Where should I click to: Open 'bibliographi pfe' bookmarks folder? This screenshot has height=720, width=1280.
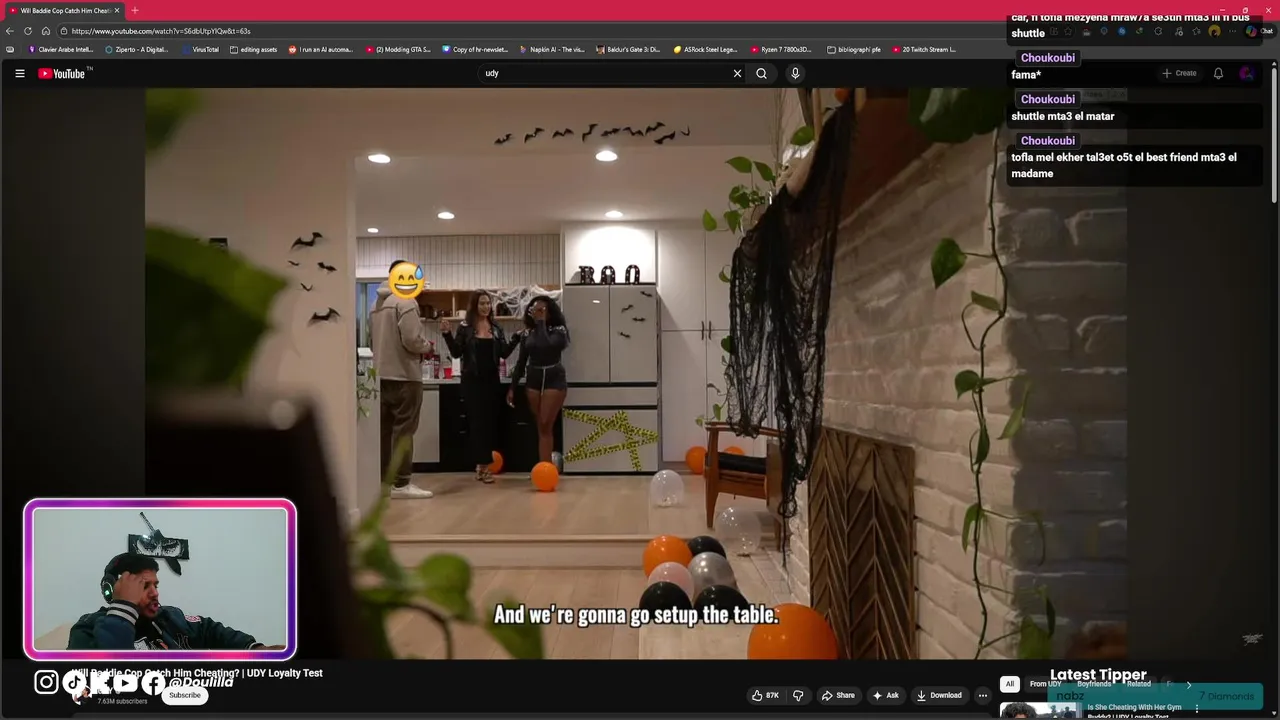854,49
